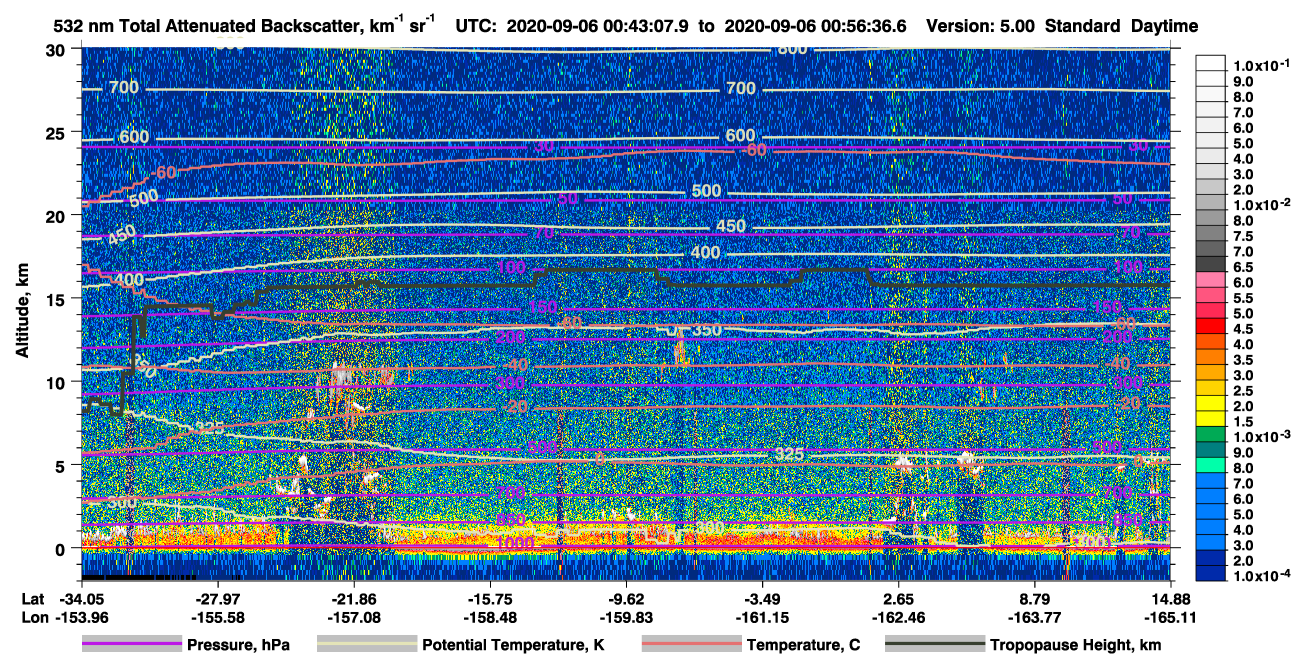The height and width of the screenshot is (667, 1300).
Task: Click latitude value -15.75
Action: [x=490, y=599]
